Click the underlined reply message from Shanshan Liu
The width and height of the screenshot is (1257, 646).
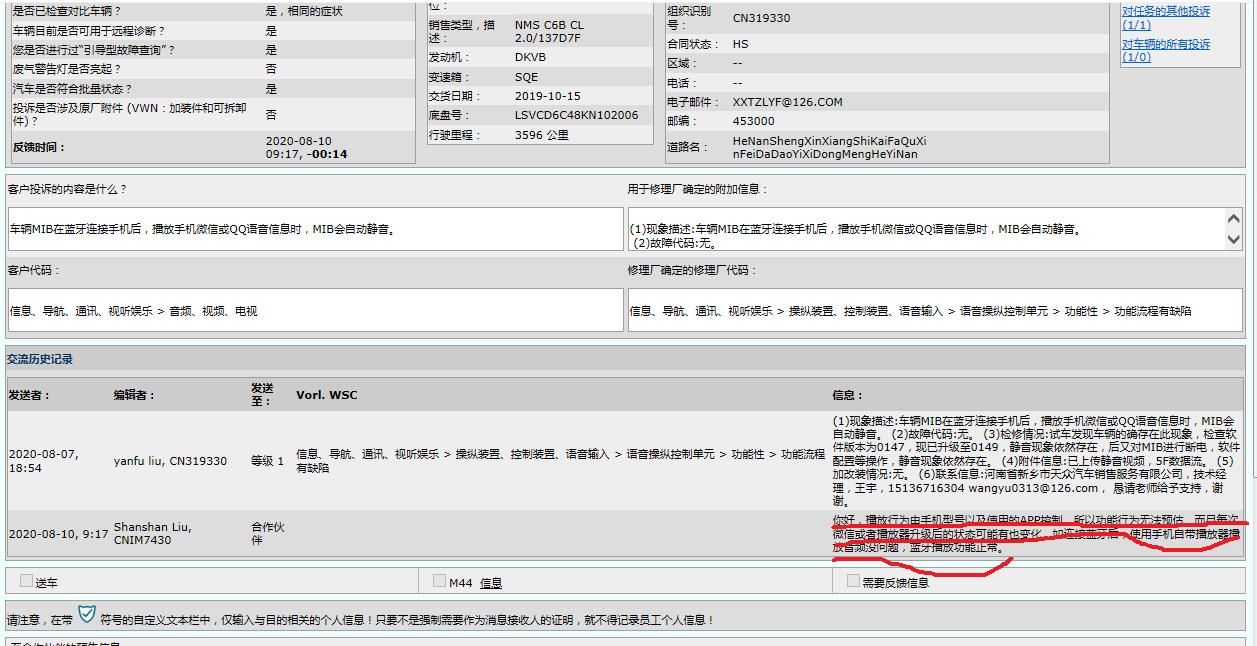pos(1036,534)
